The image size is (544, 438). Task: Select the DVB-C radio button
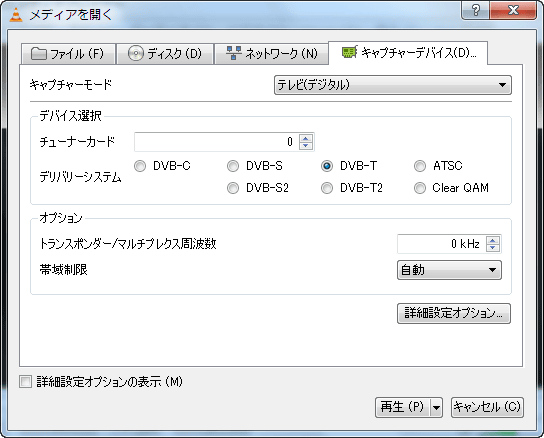coord(140,166)
